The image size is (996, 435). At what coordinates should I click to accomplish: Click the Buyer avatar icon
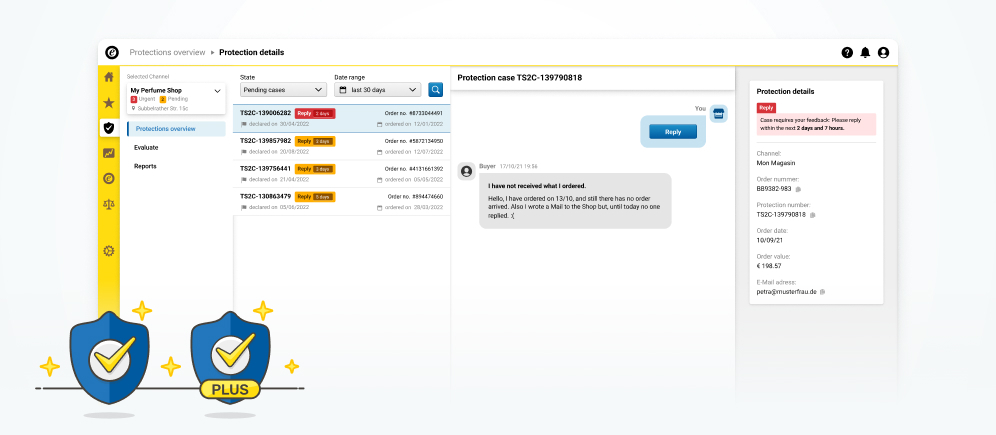pos(466,171)
